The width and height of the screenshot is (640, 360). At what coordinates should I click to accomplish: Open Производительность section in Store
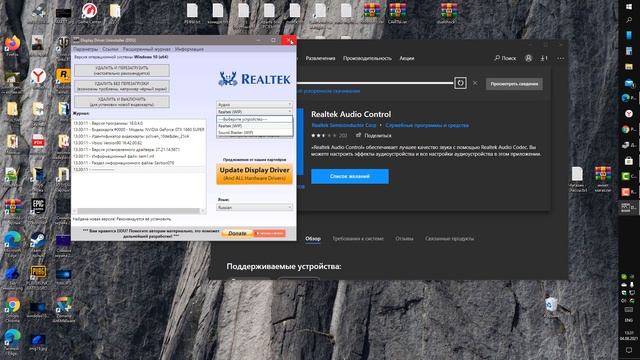367,58
